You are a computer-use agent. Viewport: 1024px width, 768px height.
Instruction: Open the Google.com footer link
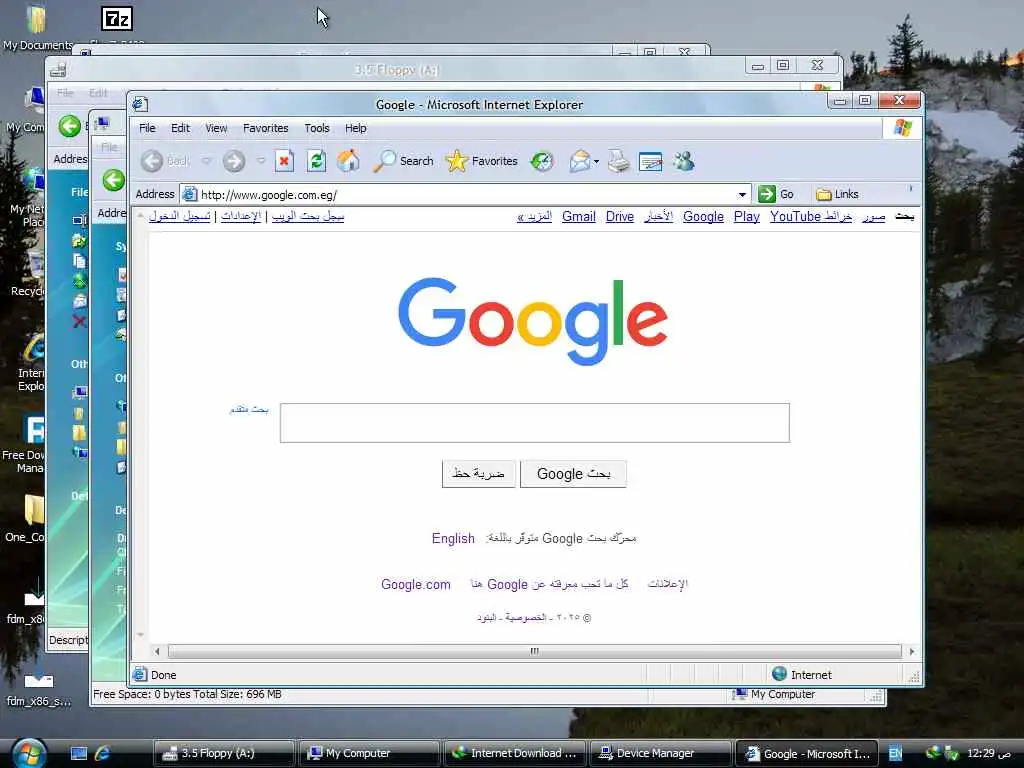[x=415, y=584]
